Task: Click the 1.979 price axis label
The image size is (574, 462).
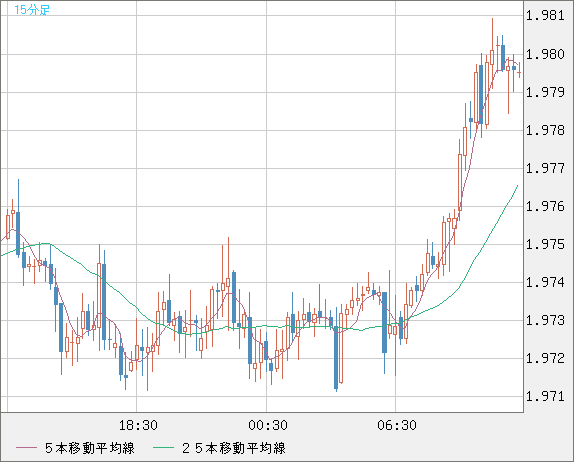Action: (x=545, y=92)
